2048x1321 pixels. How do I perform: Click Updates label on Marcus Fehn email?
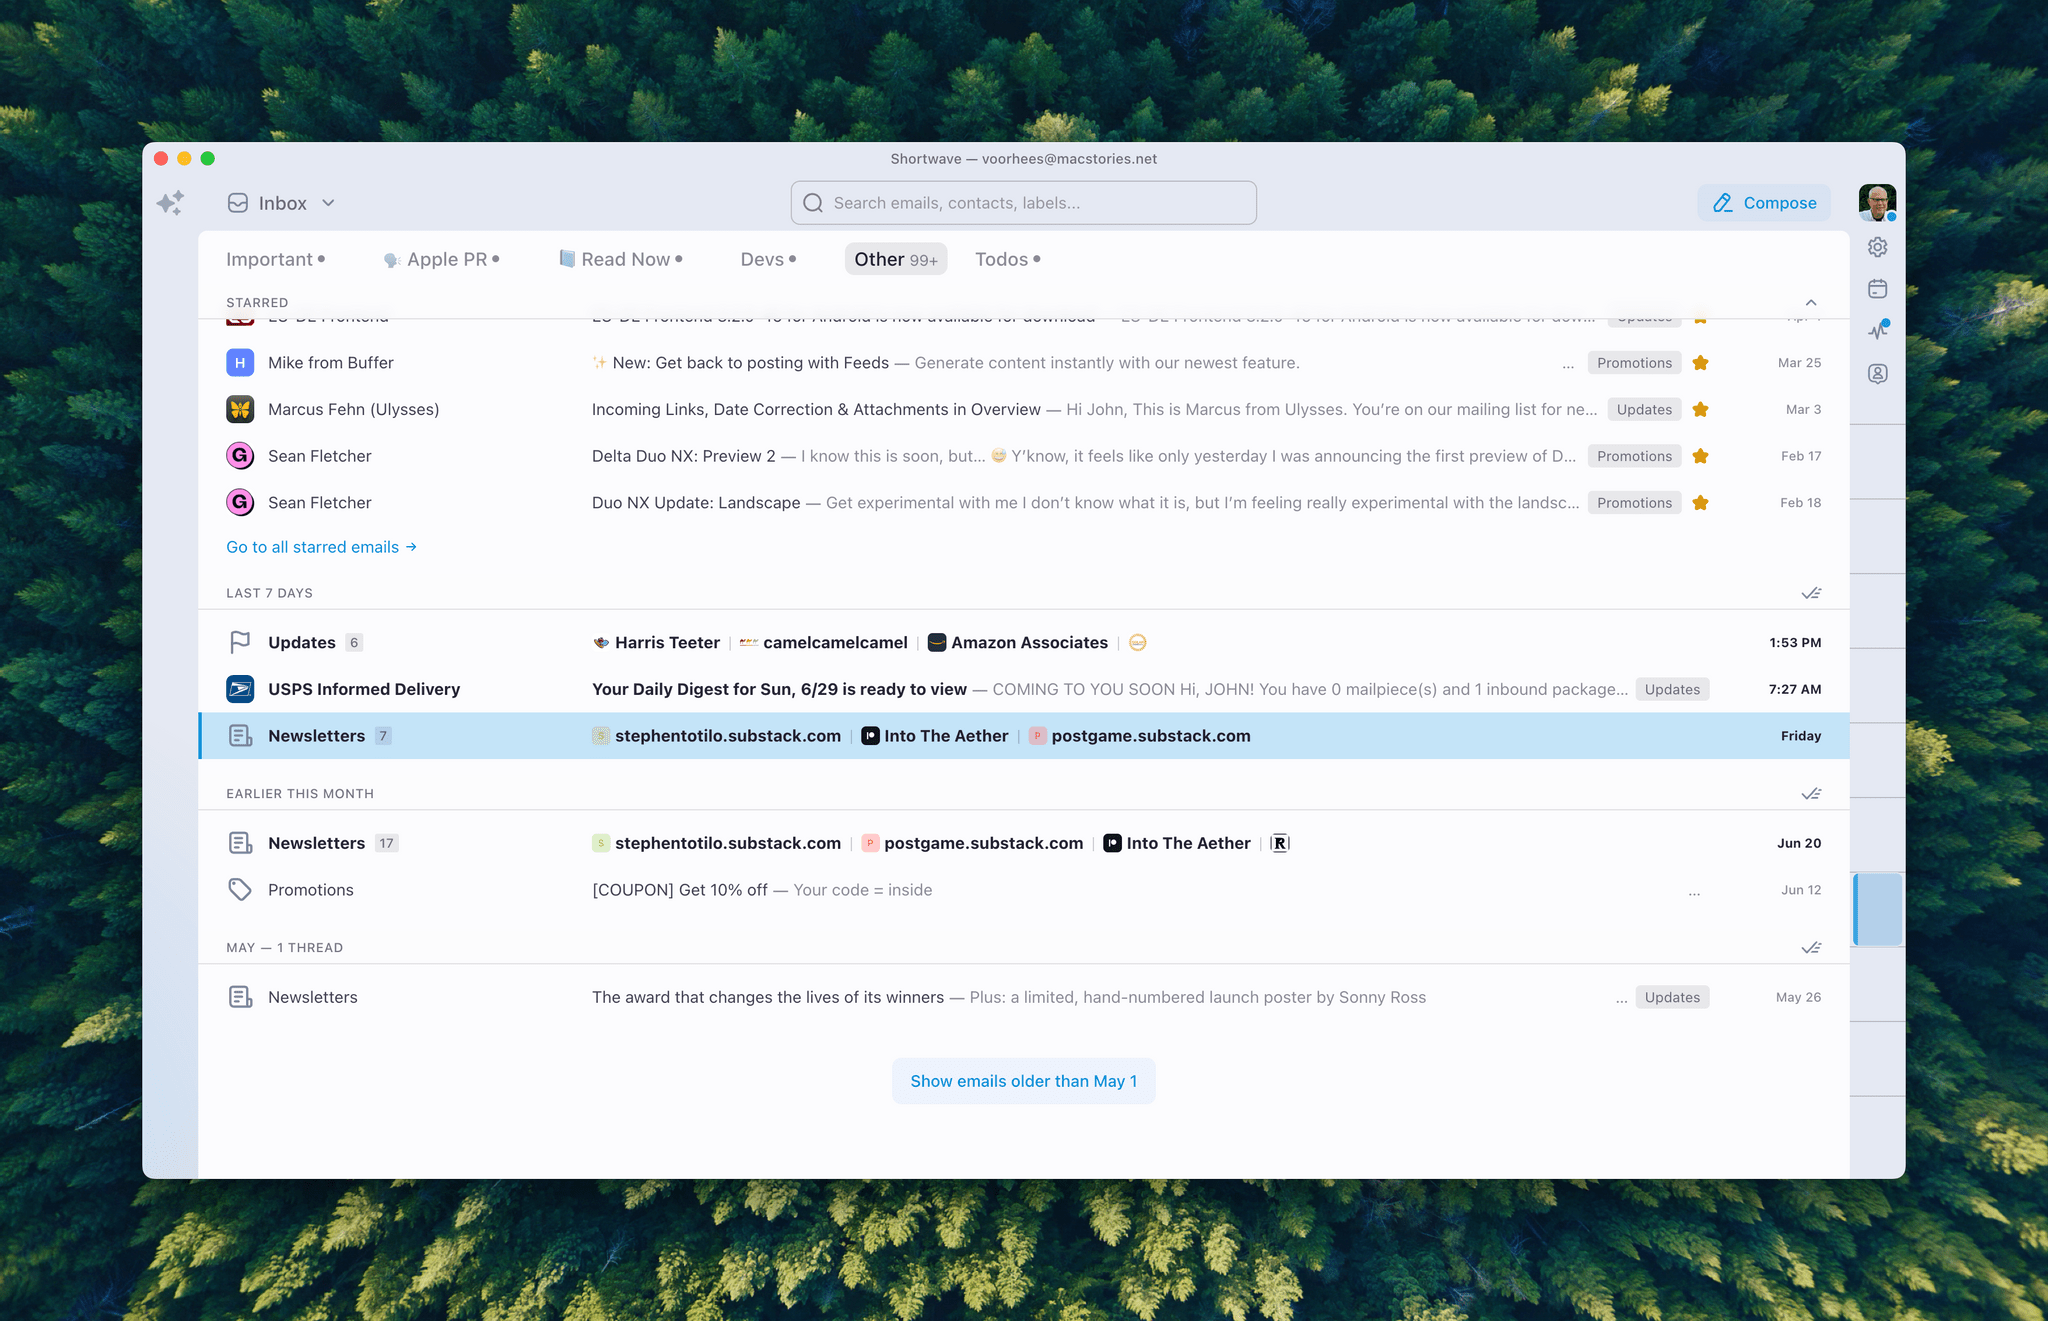click(x=1644, y=409)
